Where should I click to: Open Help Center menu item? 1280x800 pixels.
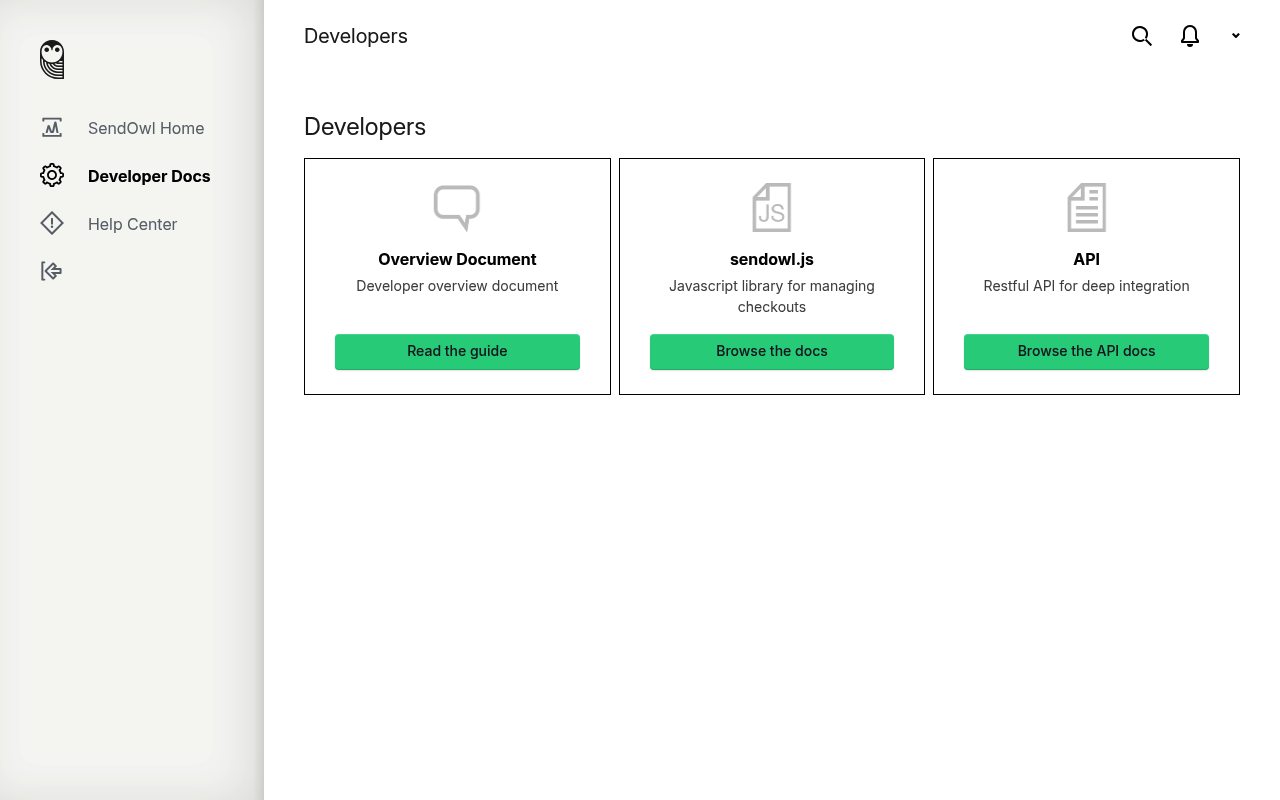(132, 224)
